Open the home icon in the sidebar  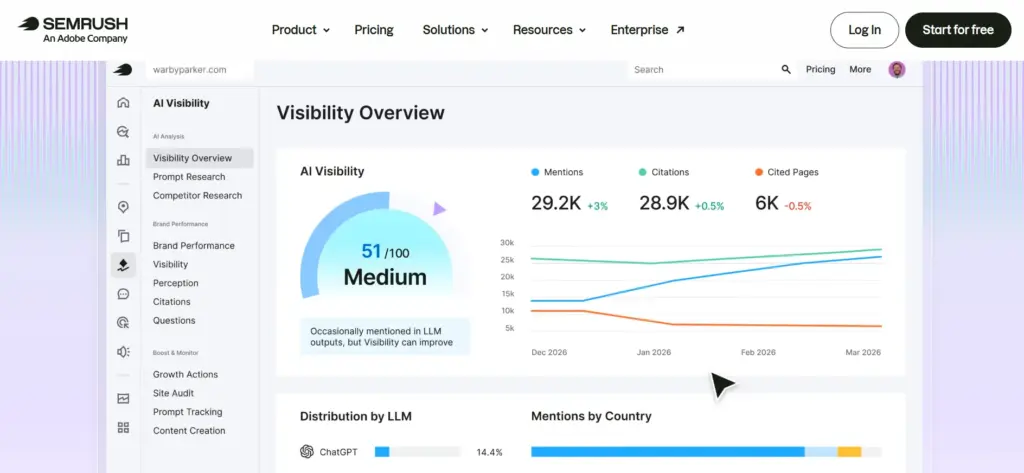click(x=123, y=103)
